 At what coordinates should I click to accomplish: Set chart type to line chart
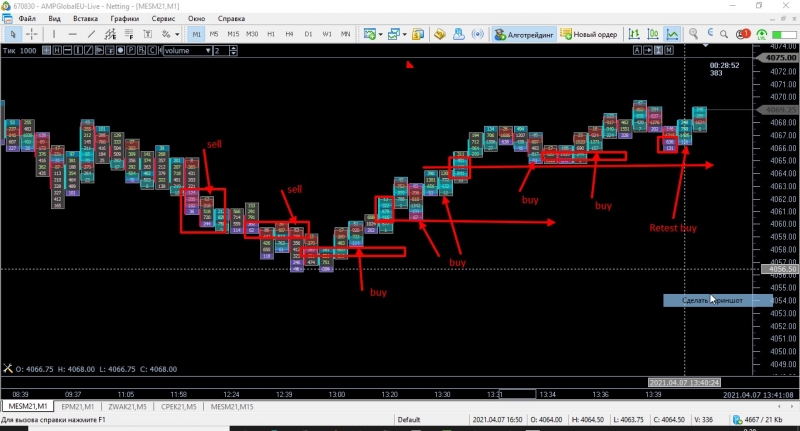pos(672,34)
